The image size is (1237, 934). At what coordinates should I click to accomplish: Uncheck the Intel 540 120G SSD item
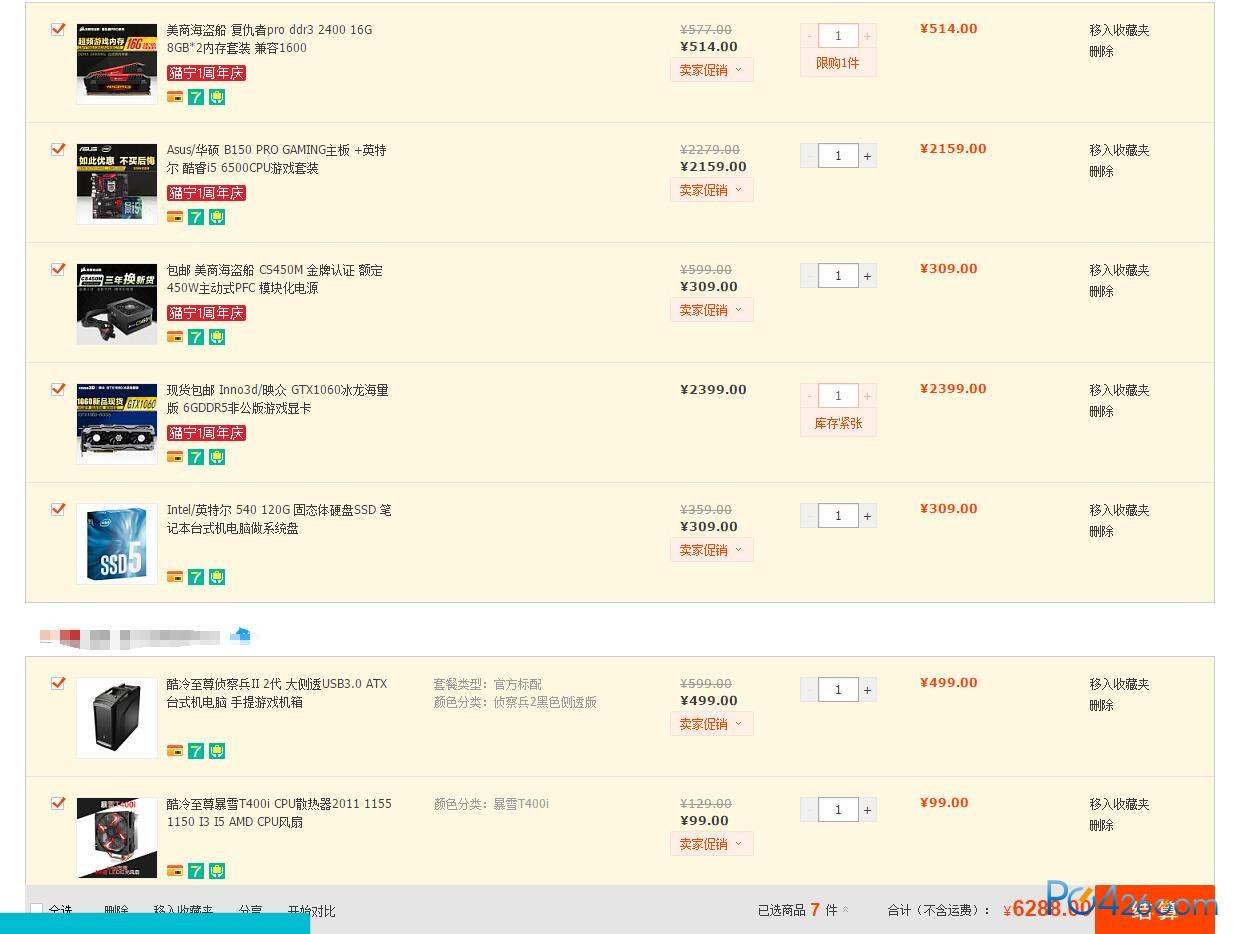(x=58, y=510)
